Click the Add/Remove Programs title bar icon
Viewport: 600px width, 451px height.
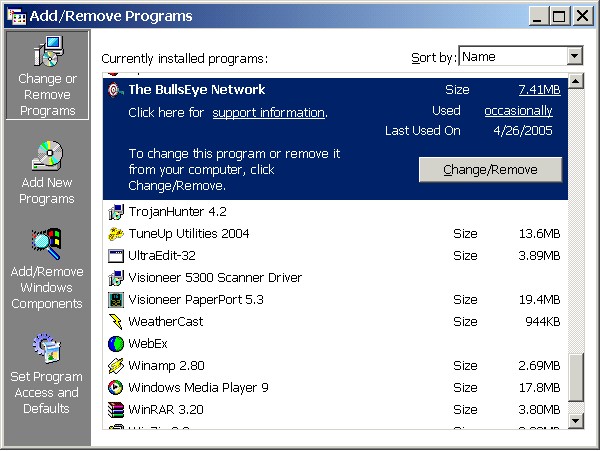[x=16, y=16]
